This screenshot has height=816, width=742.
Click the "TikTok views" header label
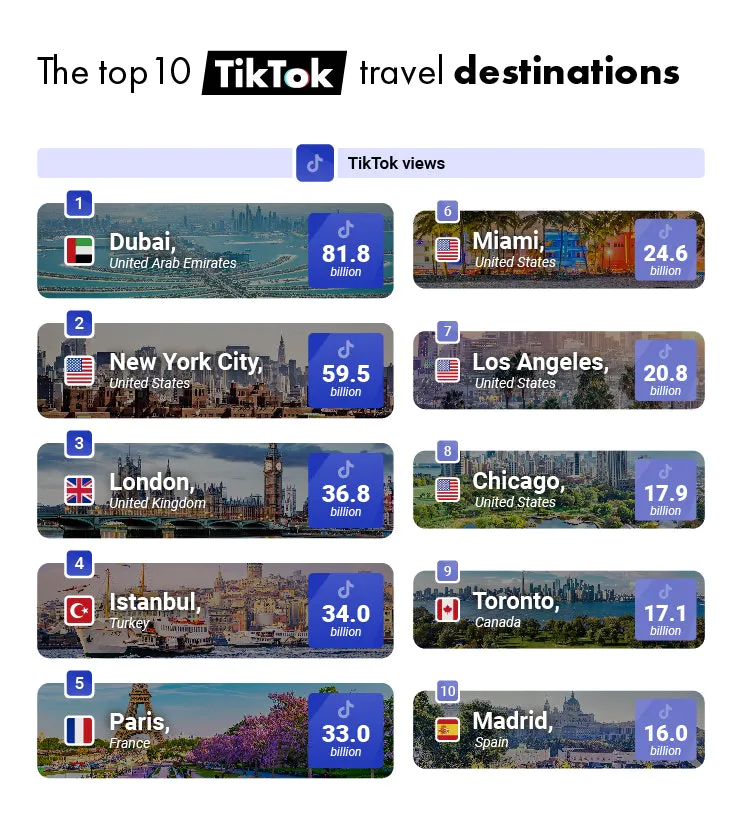[x=396, y=163]
